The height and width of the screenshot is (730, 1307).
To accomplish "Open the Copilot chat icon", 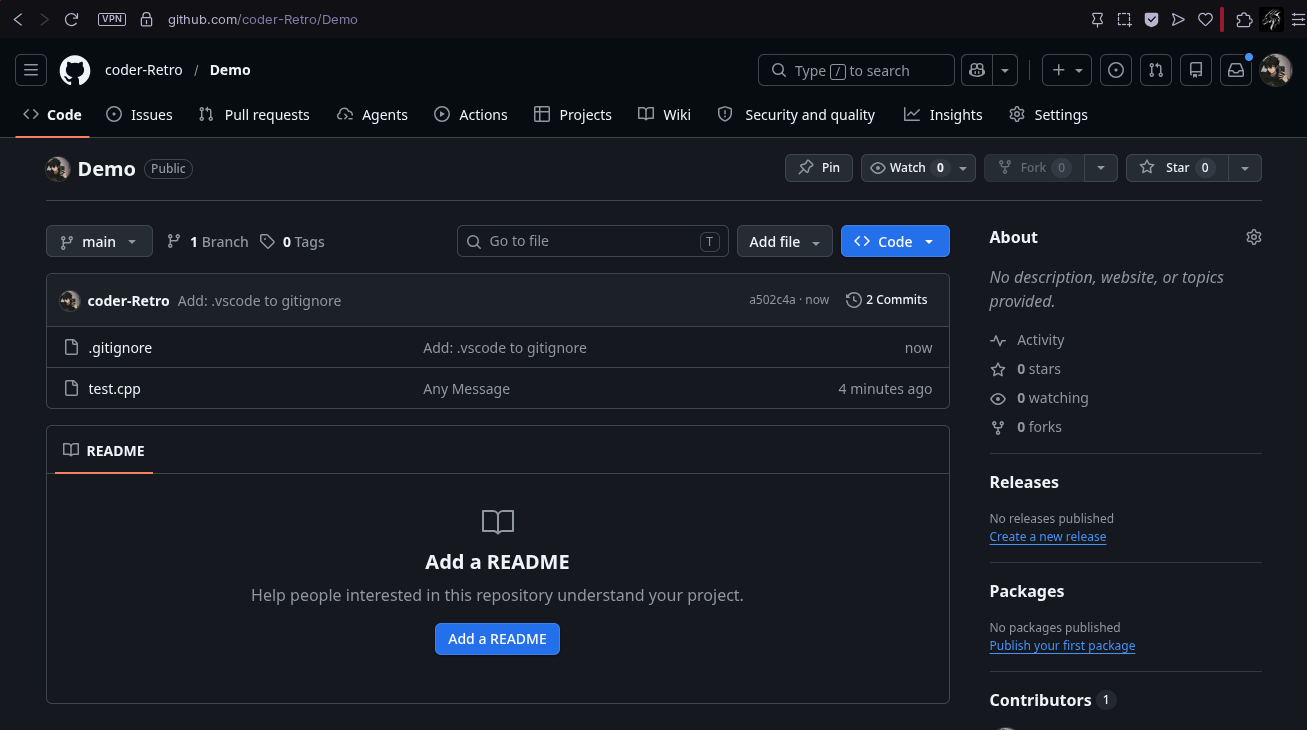I will click(x=977, y=70).
